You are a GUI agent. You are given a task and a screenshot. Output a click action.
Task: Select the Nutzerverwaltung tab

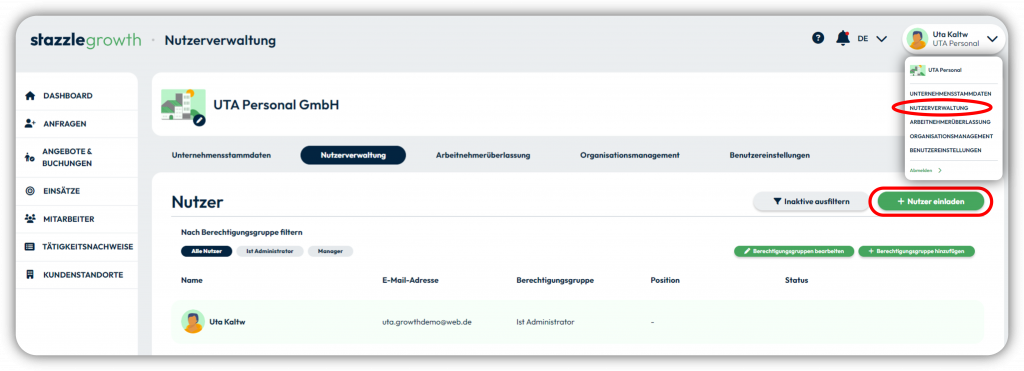coord(353,155)
